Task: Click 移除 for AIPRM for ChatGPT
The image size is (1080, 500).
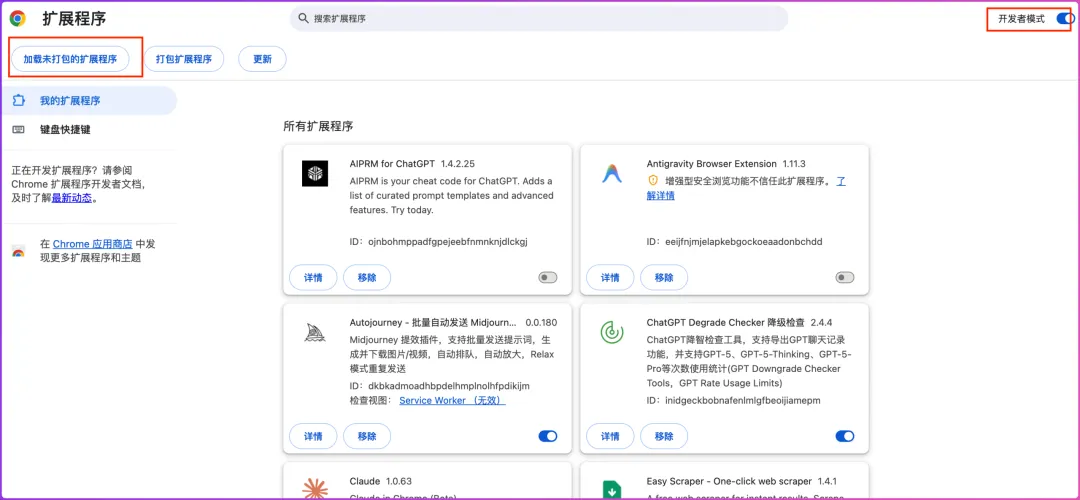Action: [367, 278]
